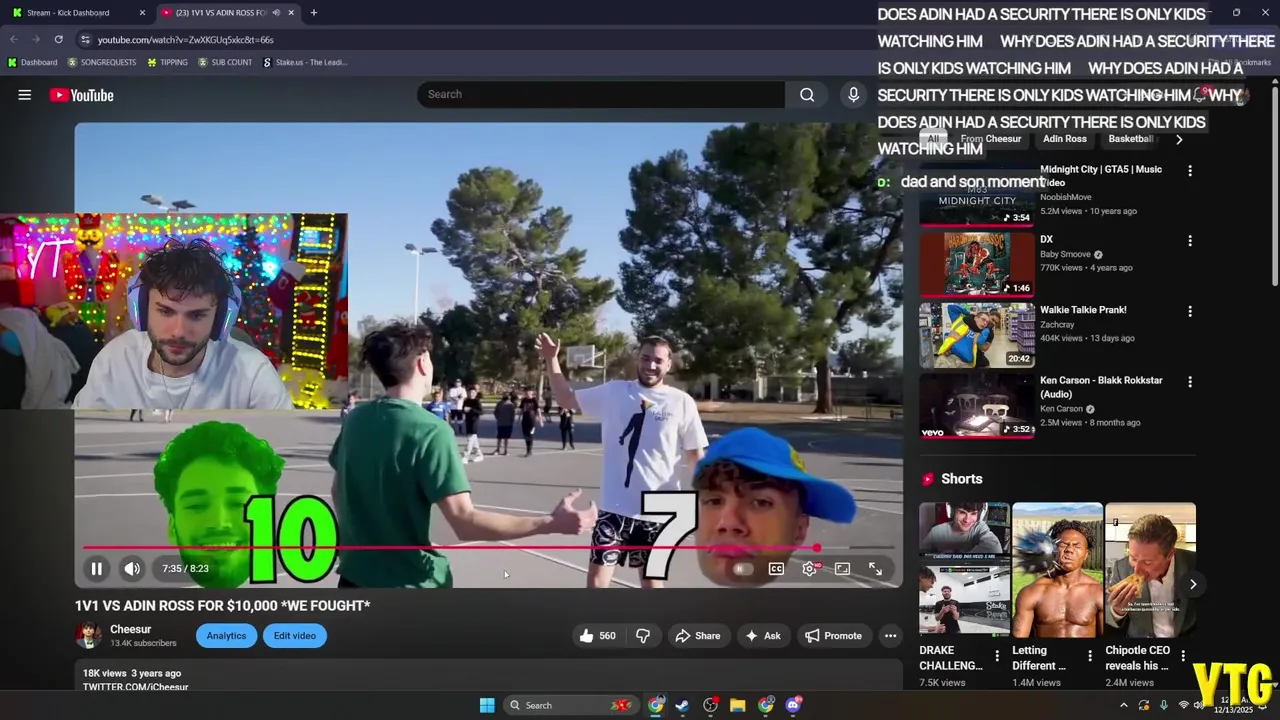Open Steam from the taskbar
Image resolution: width=1280 pixels, height=720 pixels.
(682, 705)
